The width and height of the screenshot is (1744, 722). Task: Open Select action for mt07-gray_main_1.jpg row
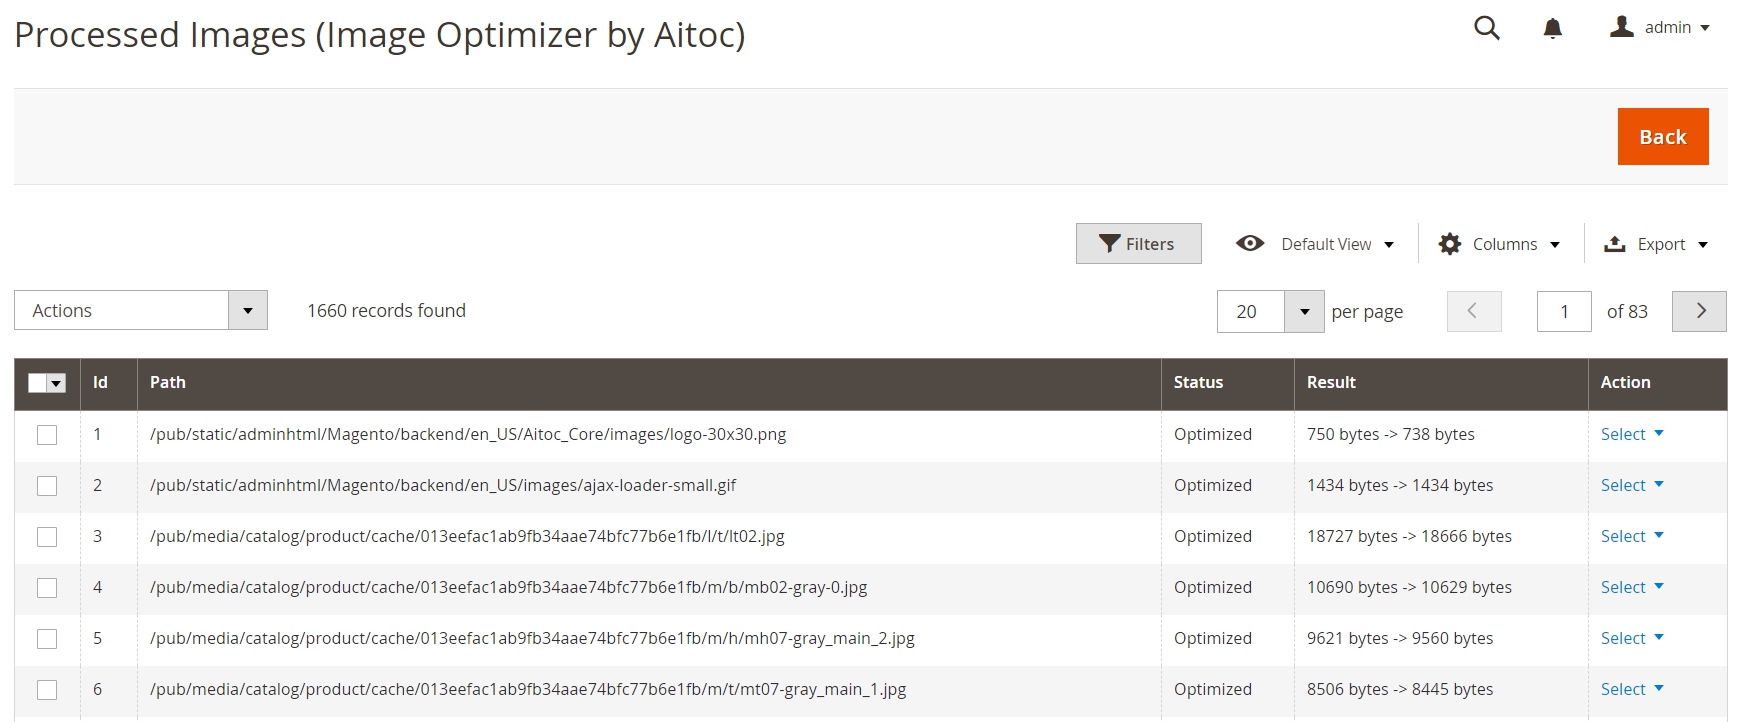click(1632, 689)
